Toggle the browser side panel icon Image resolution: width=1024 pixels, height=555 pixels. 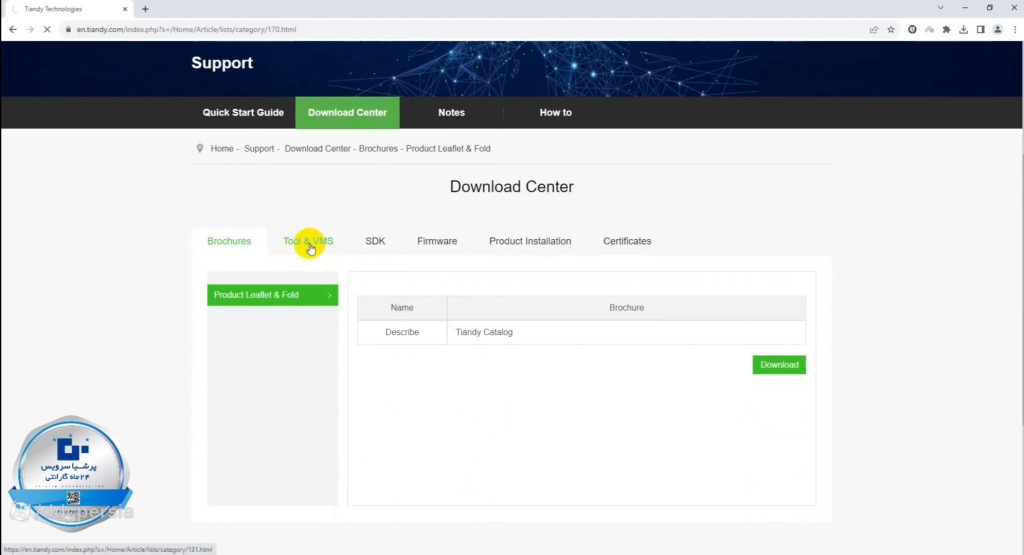tap(980, 29)
